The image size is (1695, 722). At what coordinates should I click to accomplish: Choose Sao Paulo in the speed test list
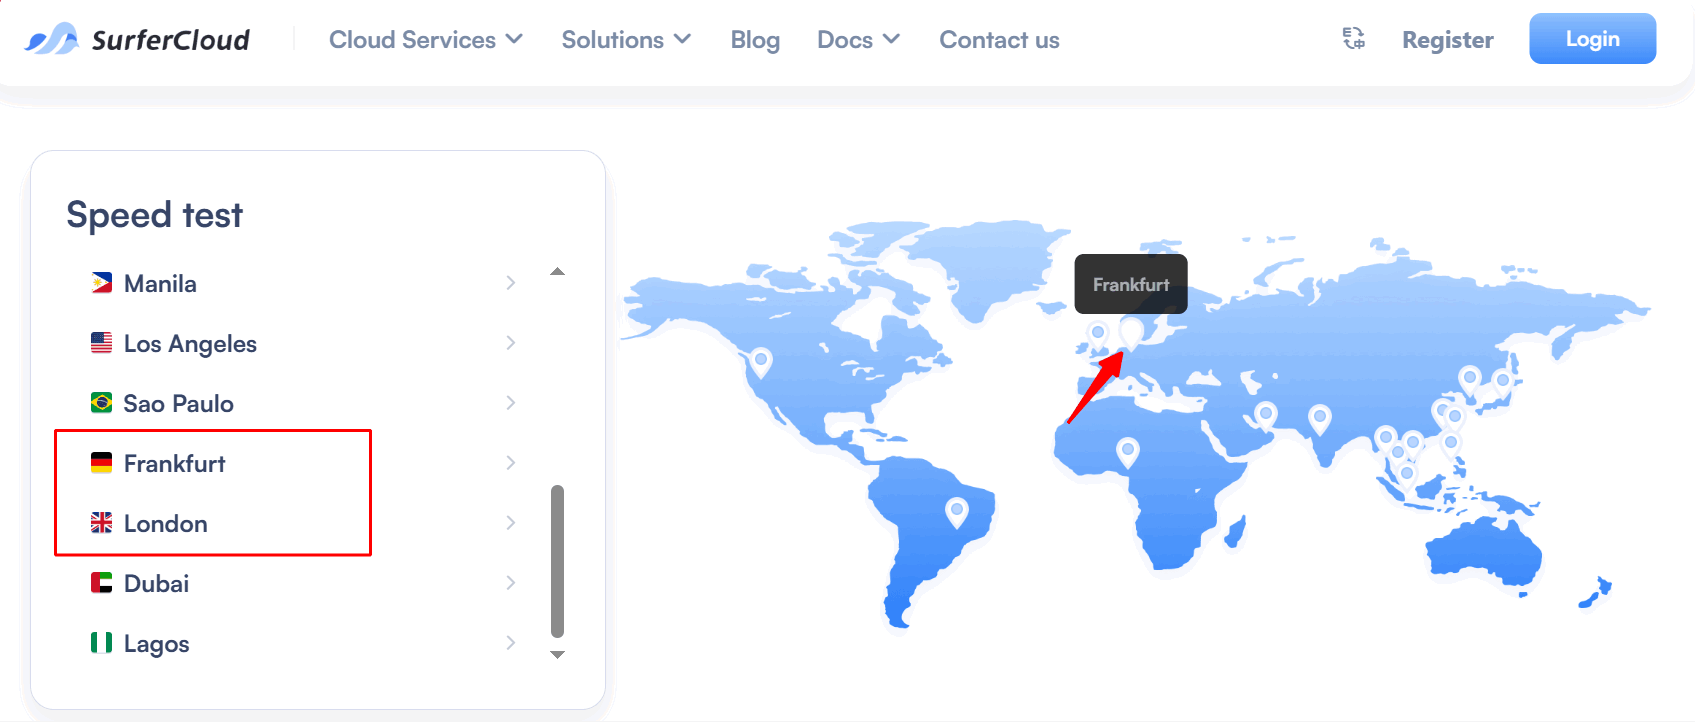coord(305,403)
